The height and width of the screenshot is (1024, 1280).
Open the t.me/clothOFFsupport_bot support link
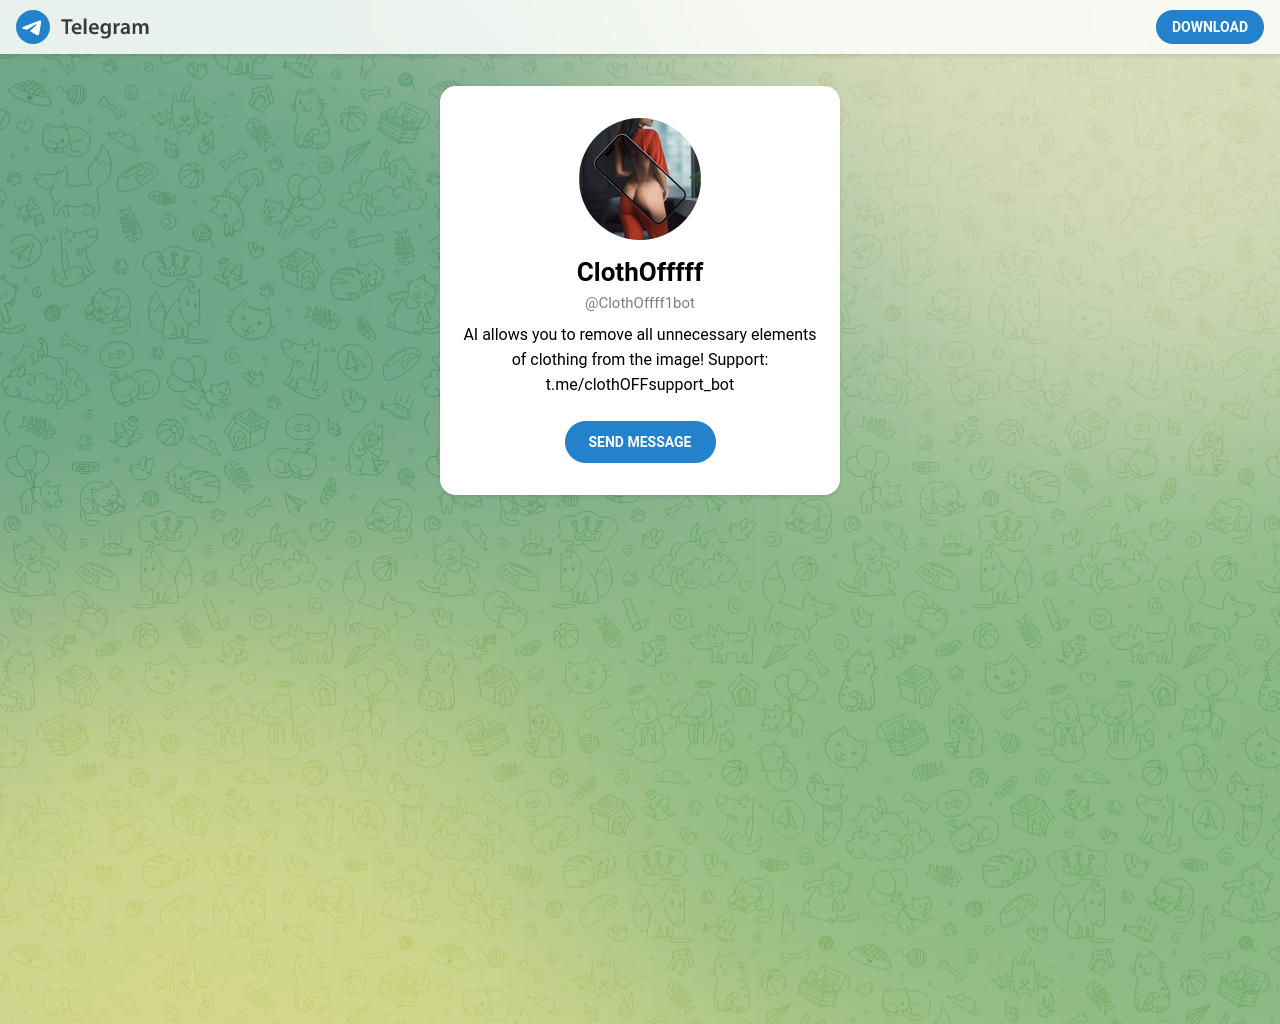640,384
